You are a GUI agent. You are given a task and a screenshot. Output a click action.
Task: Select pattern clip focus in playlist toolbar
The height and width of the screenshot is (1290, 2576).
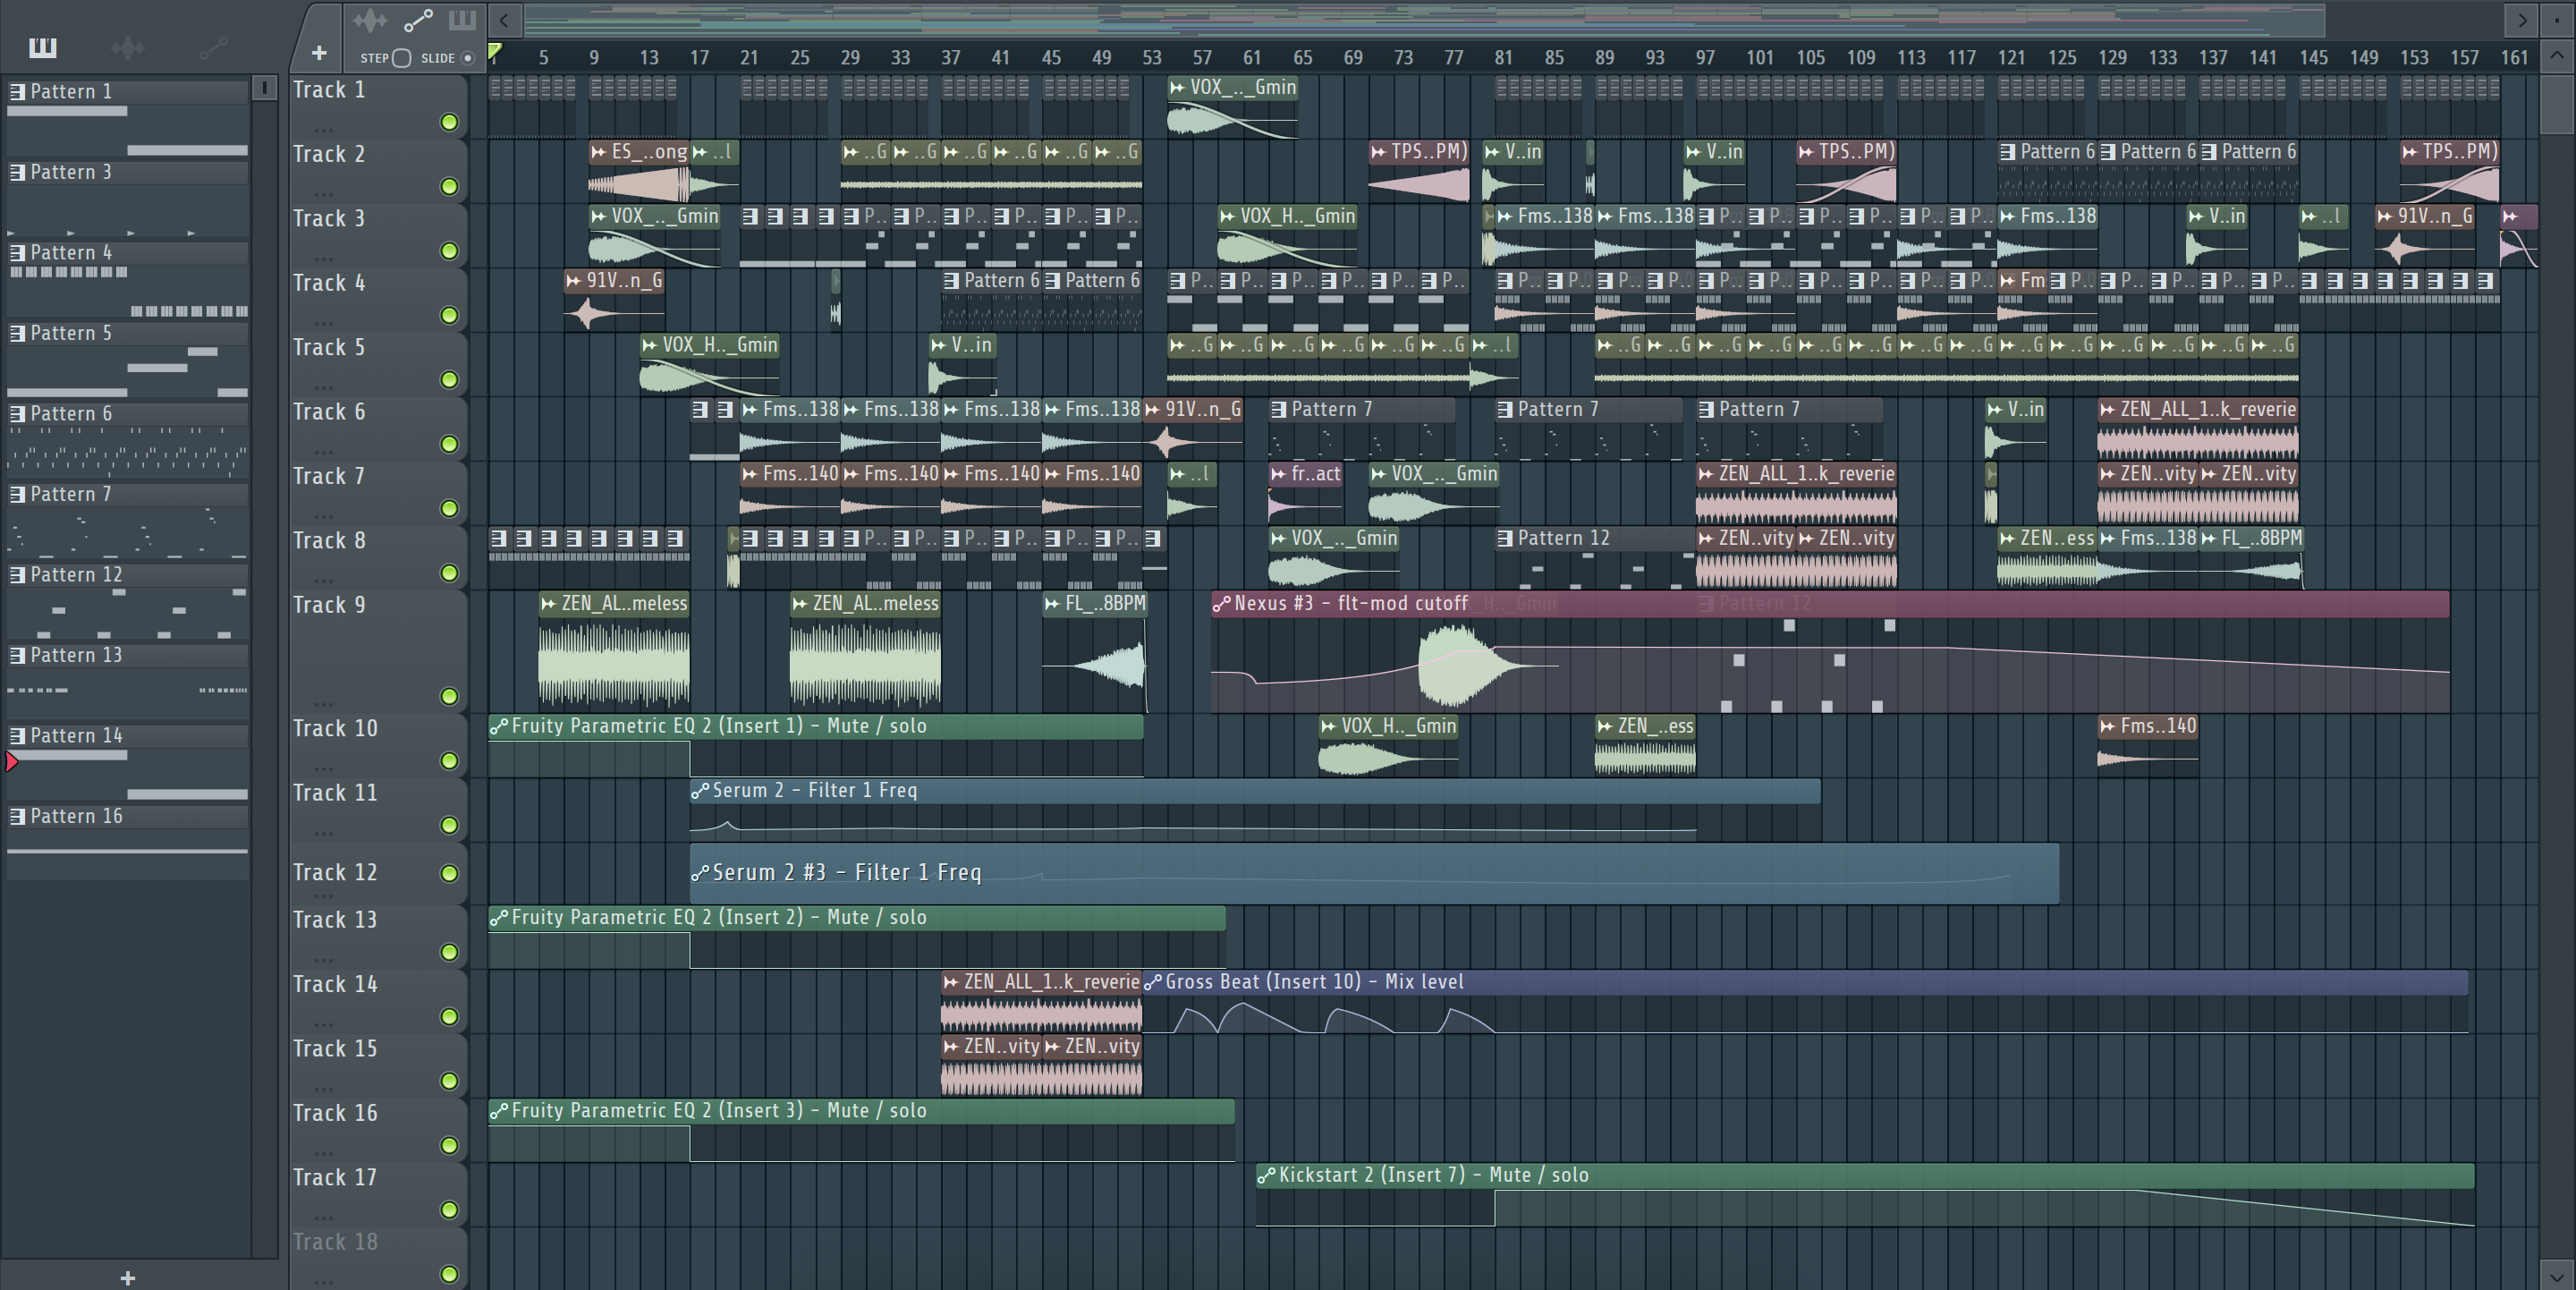[462, 20]
